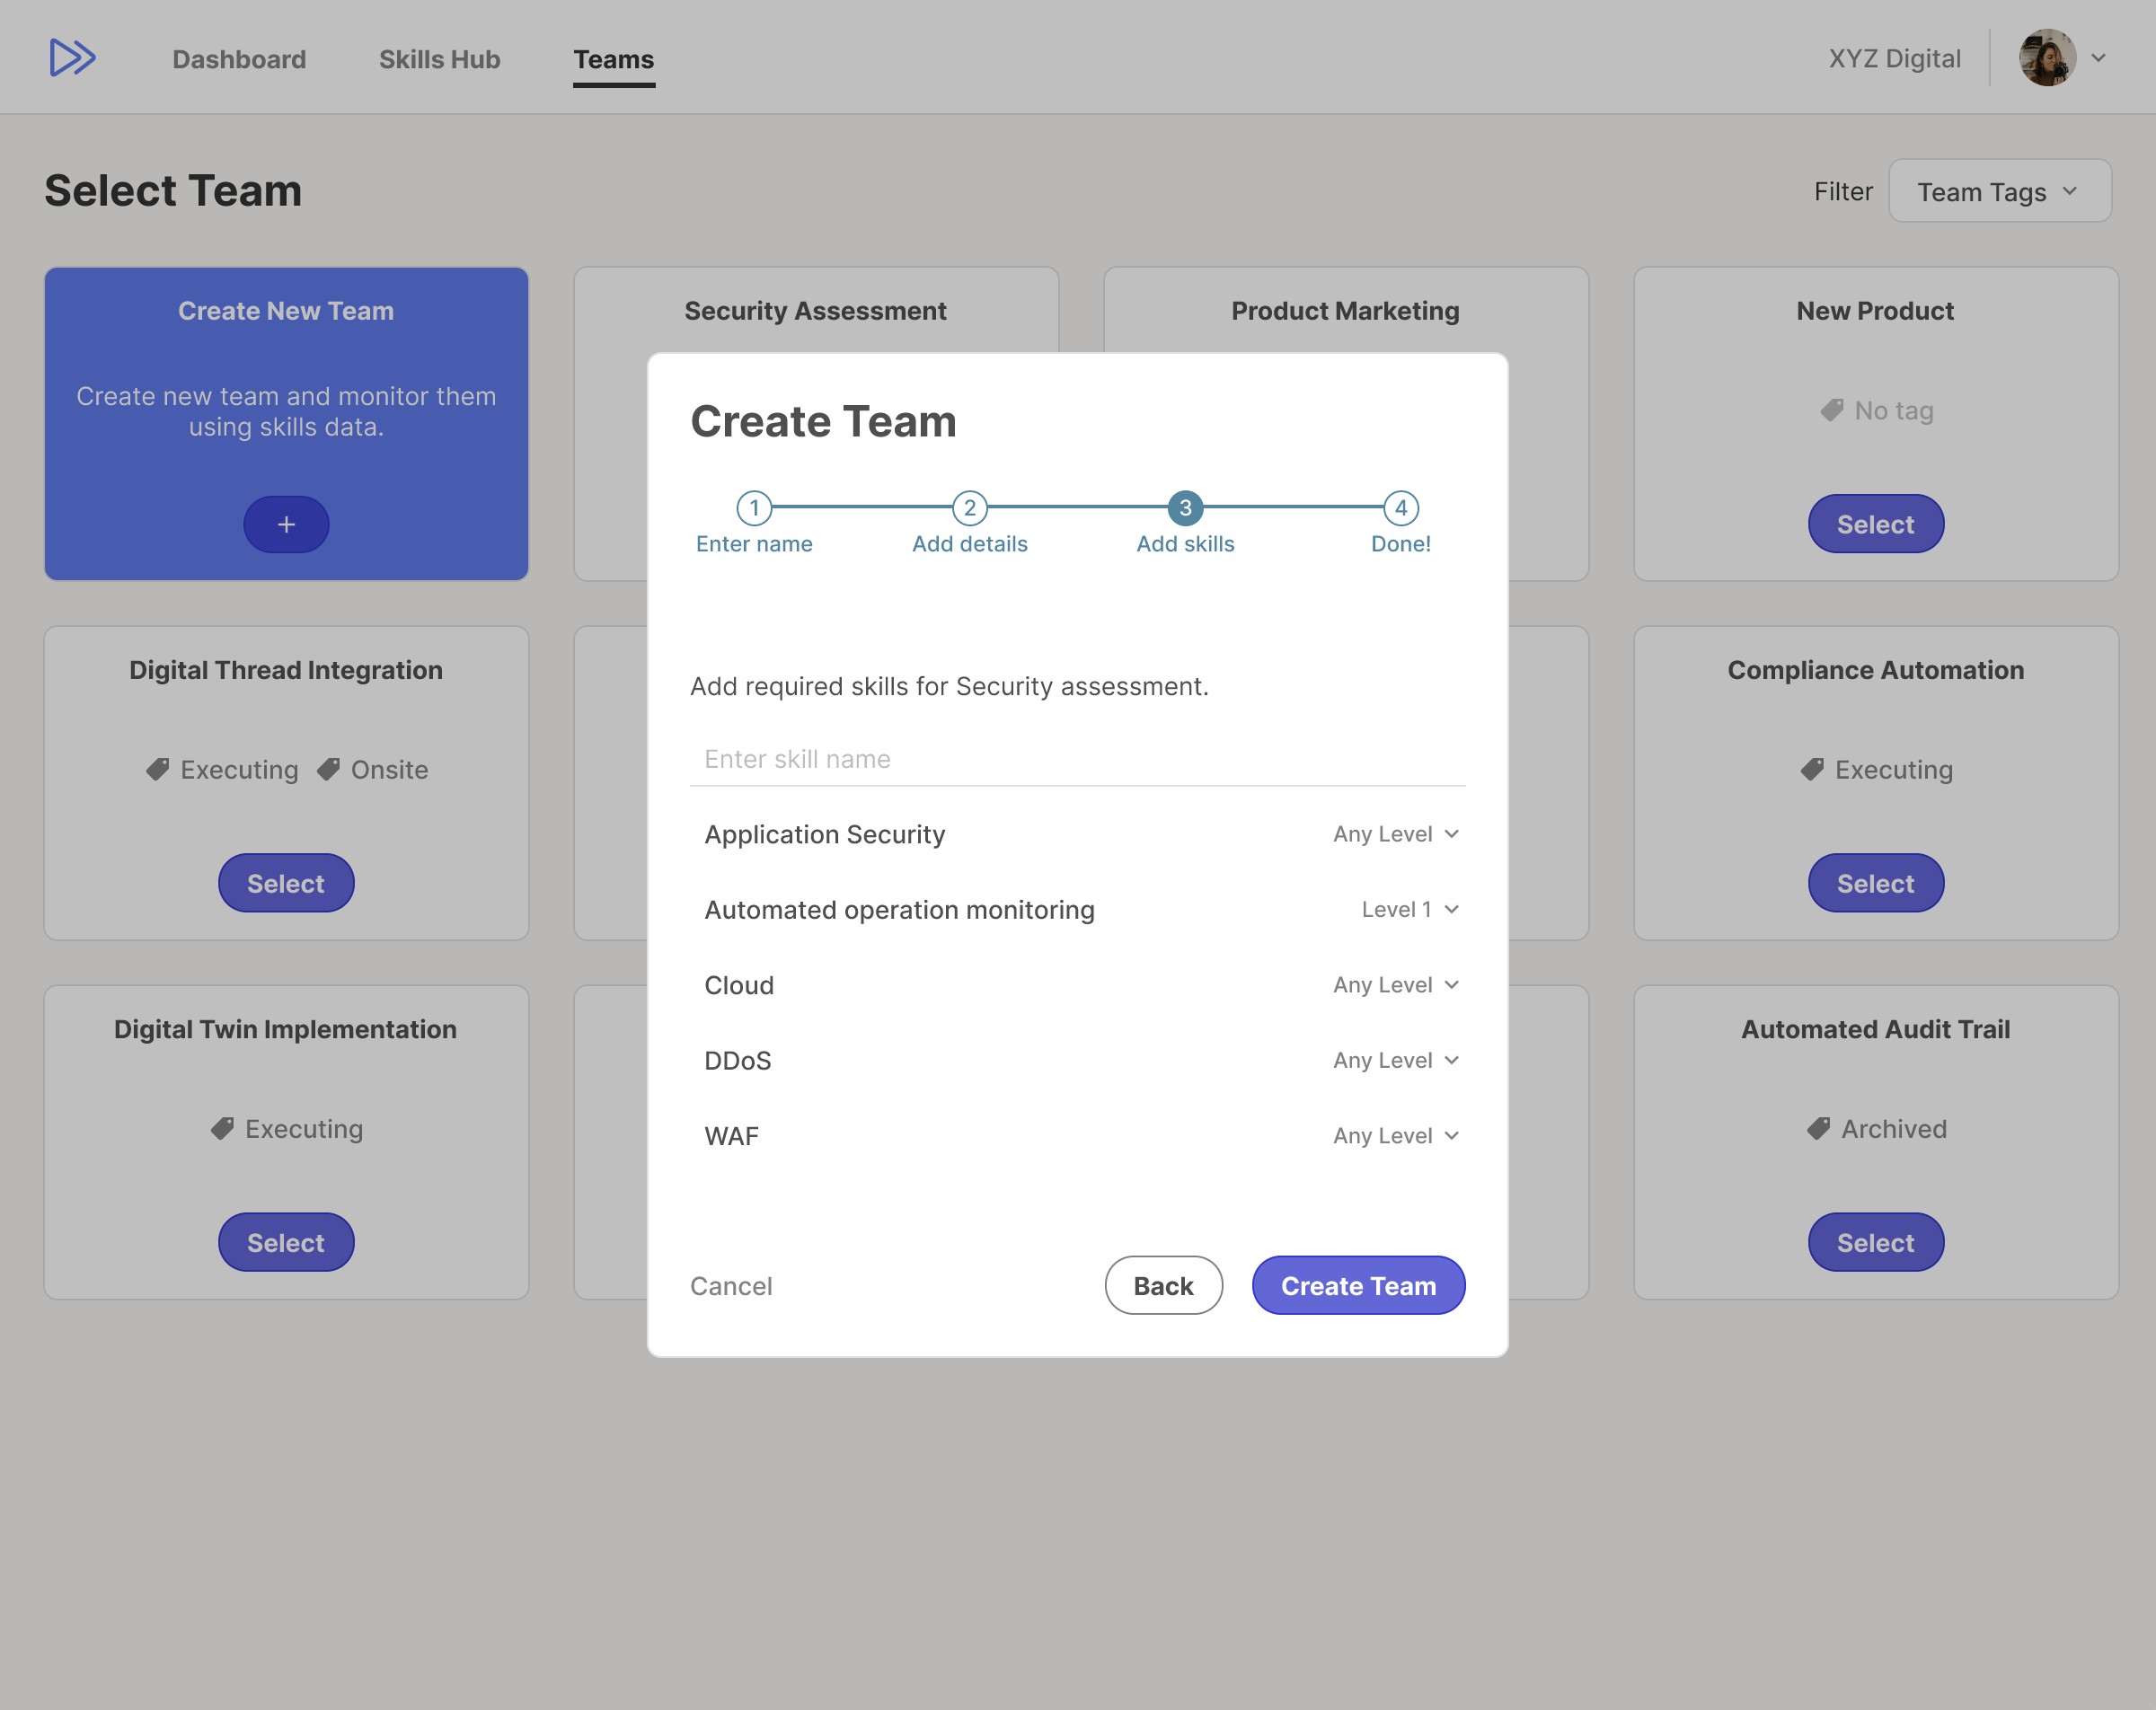This screenshot has height=1710, width=2156.
Task: Go to the Dashboard tab
Action: (239, 59)
